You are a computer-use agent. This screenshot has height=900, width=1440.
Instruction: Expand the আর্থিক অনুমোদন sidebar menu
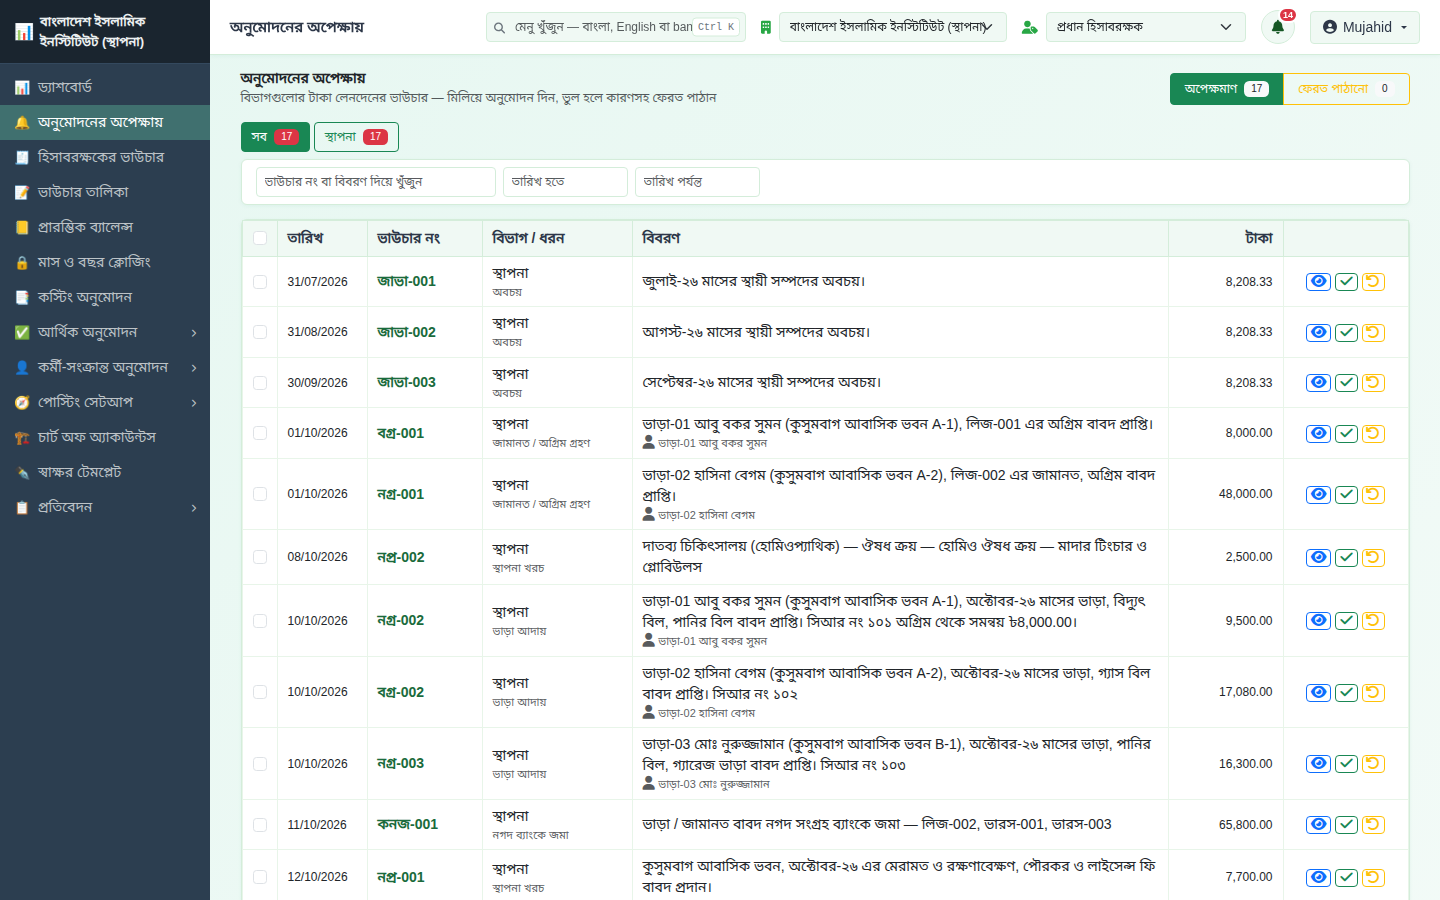pyautogui.click(x=105, y=332)
